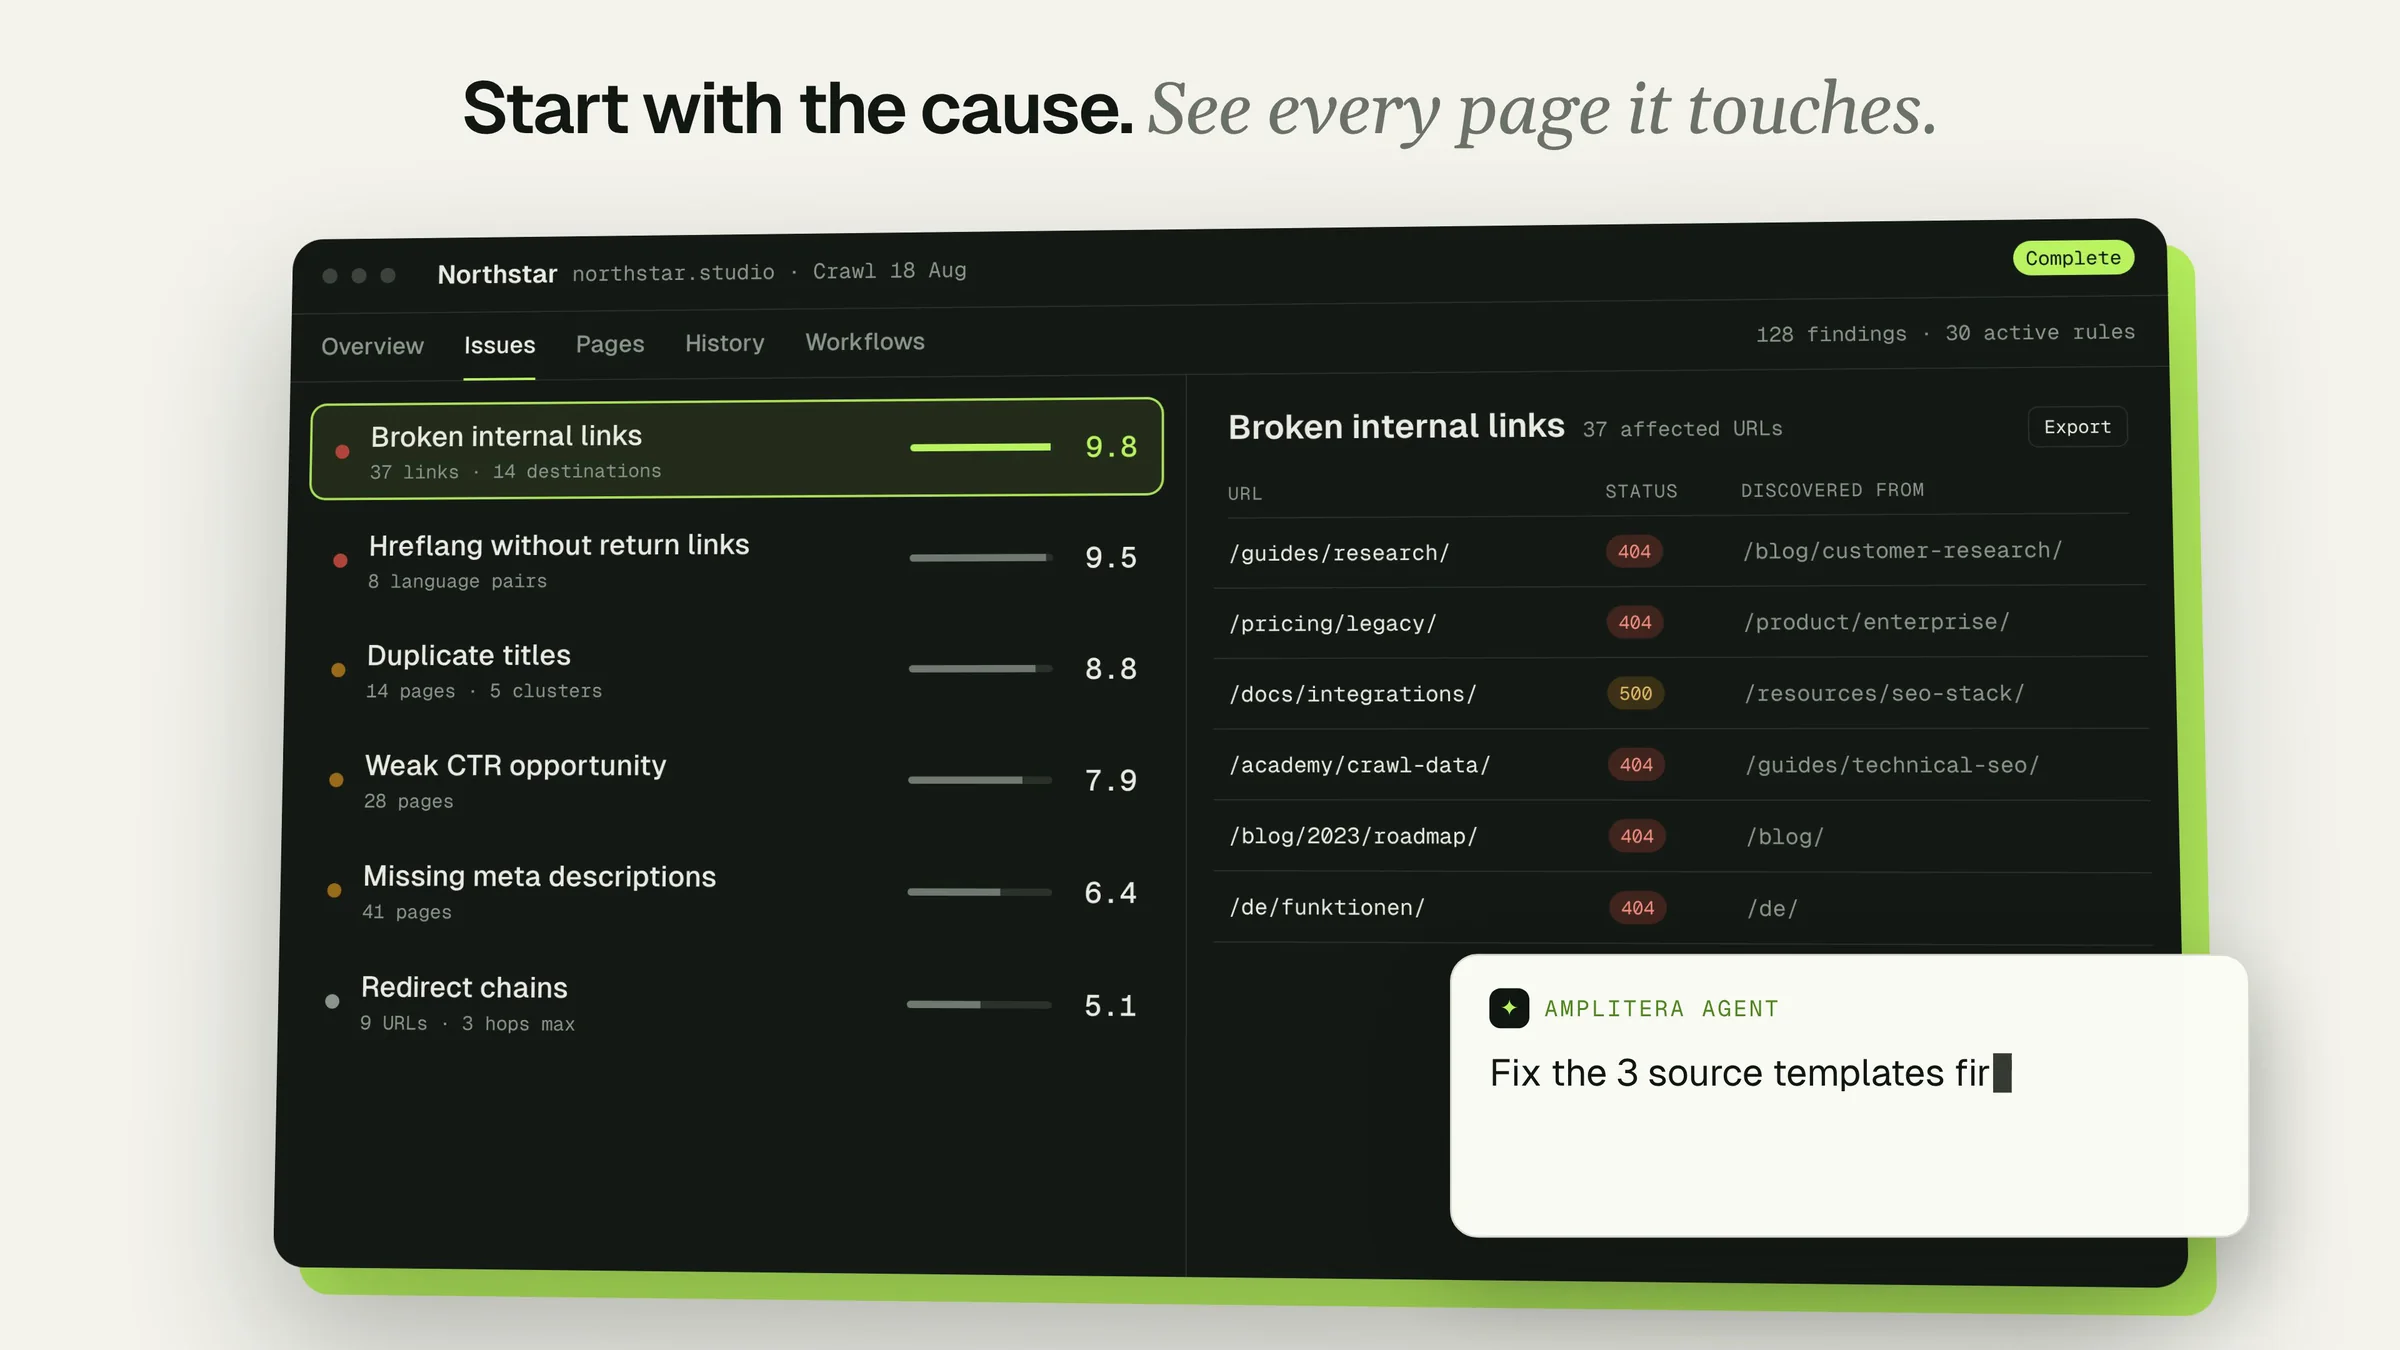Click the red dot beside Hreflang issue

point(340,561)
